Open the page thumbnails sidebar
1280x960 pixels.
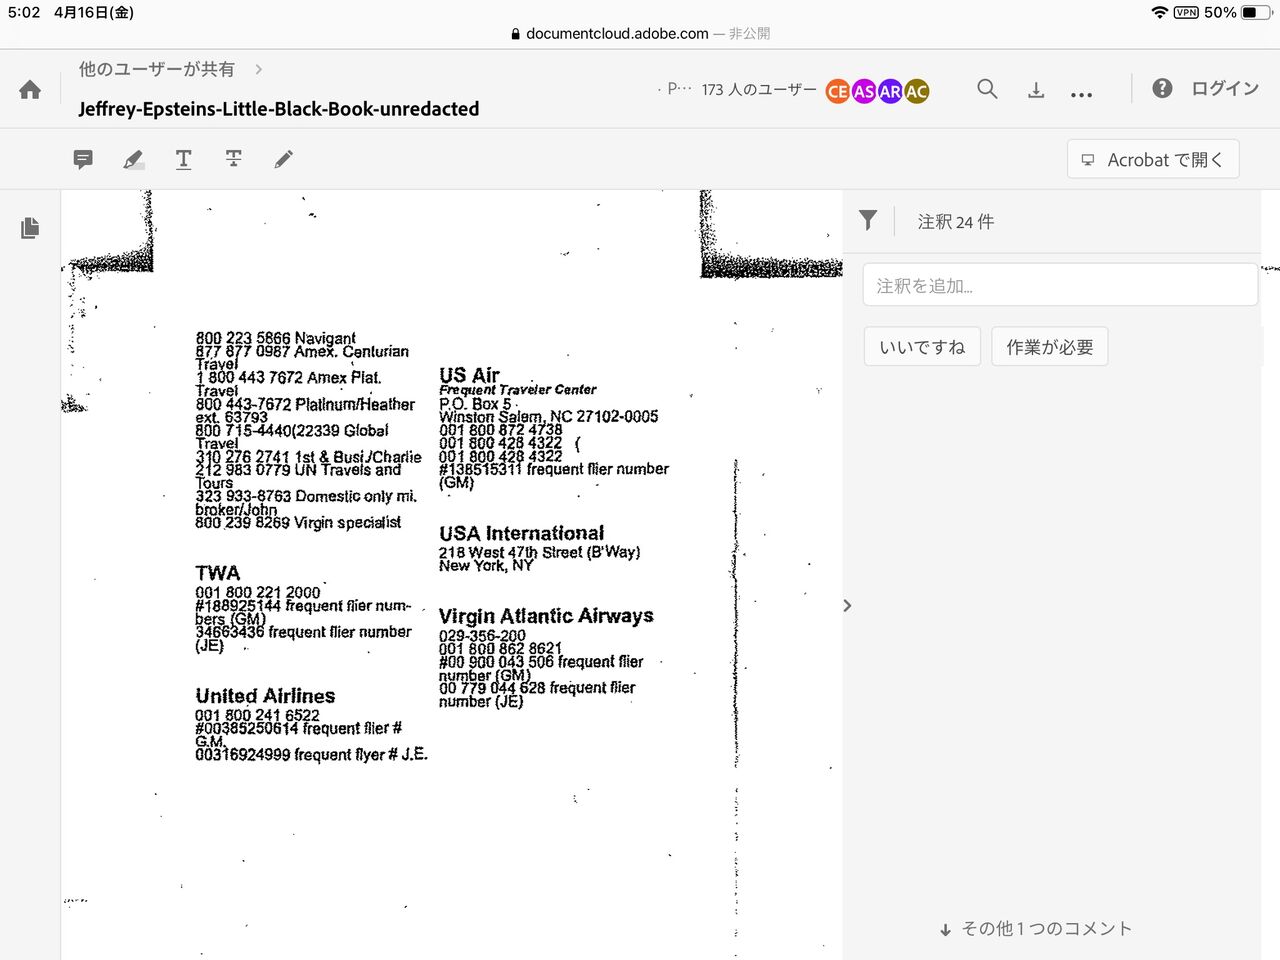tap(30, 228)
